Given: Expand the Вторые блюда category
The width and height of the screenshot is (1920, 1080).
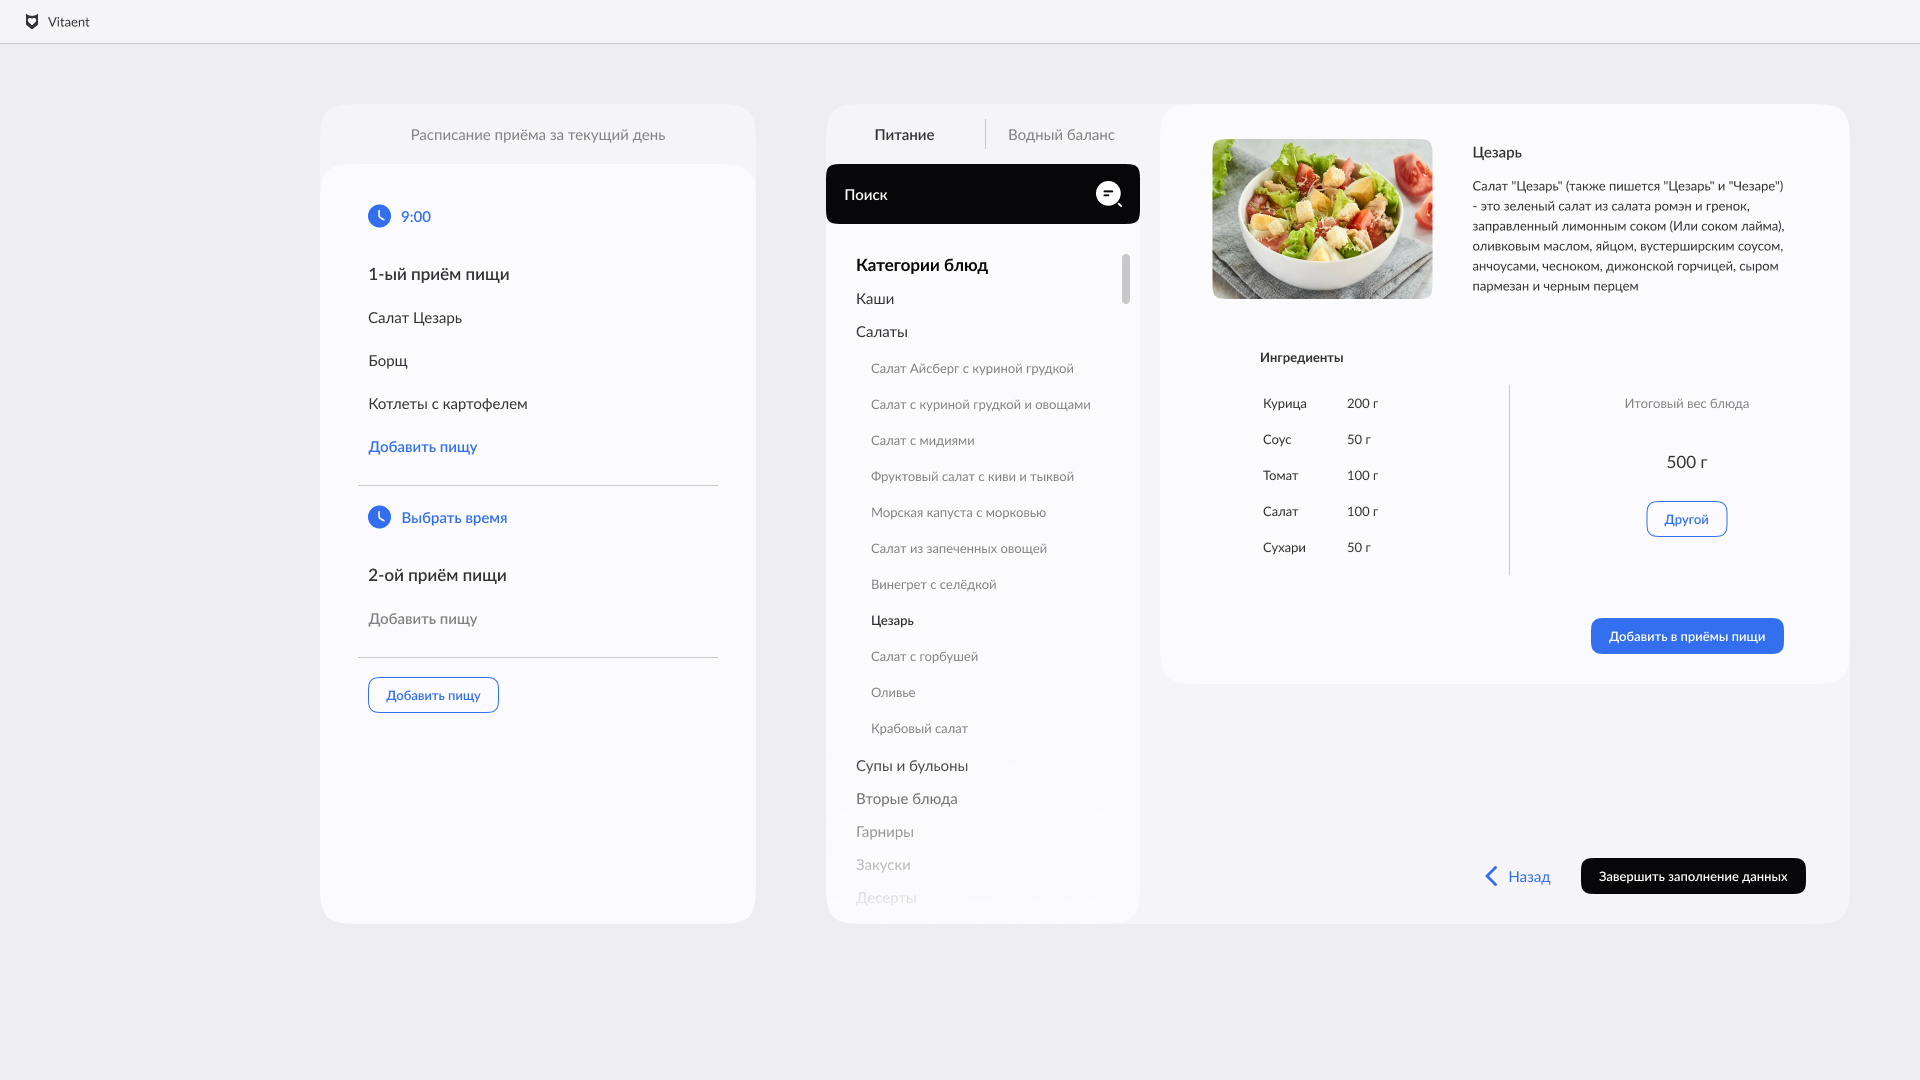Looking at the screenshot, I should click(907, 799).
